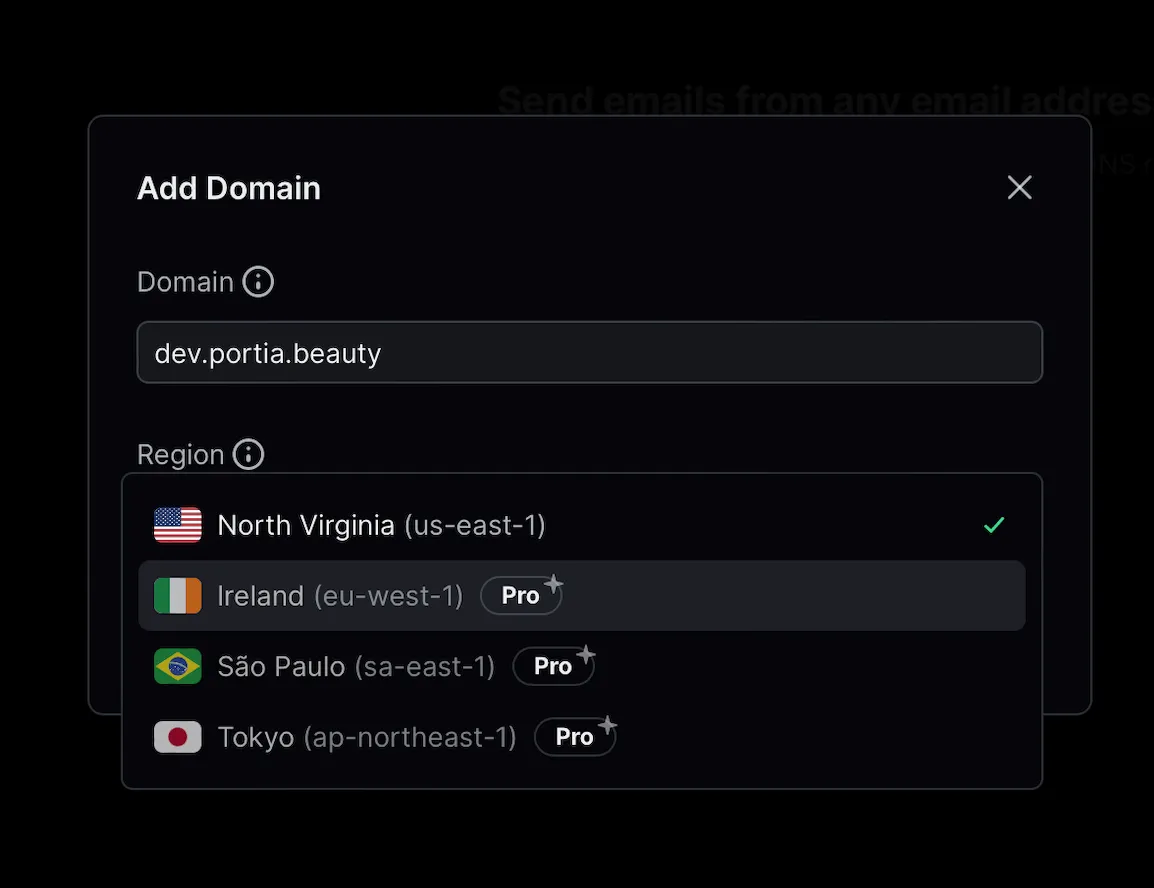Select the Ireland eu-west-1 region
The height and width of the screenshot is (888, 1154).
coord(340,595)
